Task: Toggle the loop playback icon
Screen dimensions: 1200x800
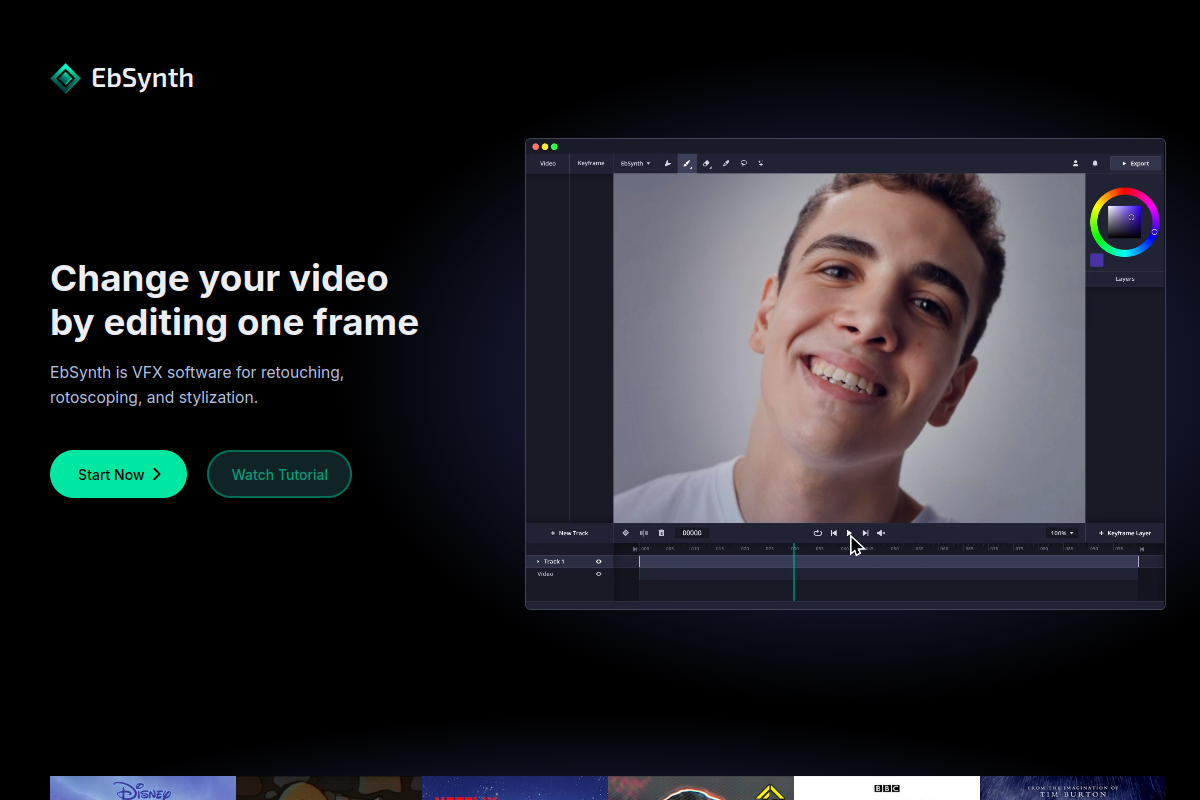Action: click(x=817, y=533)
